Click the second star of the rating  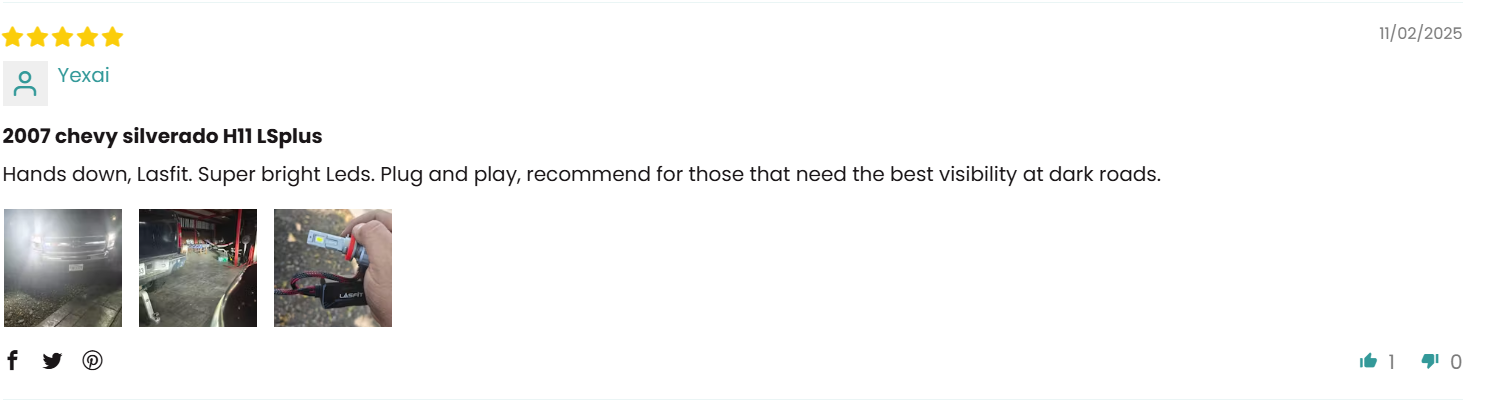[x=38, y=38]
